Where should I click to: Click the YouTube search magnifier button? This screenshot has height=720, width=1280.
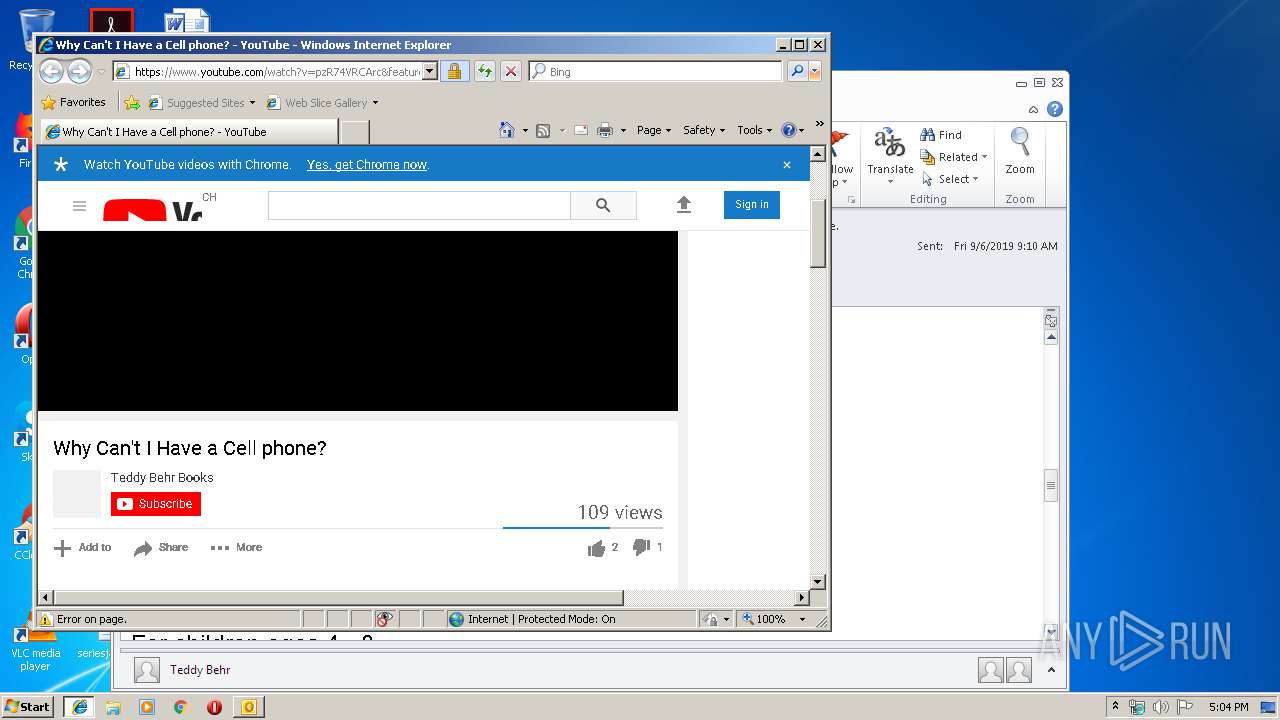coord(603,205)
